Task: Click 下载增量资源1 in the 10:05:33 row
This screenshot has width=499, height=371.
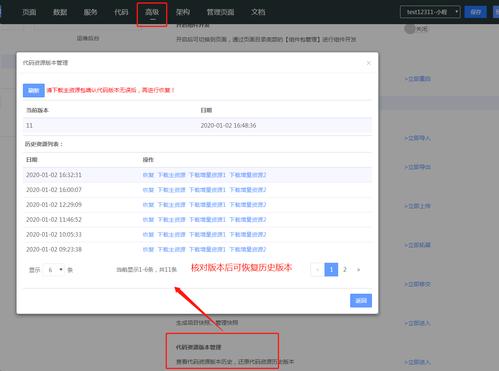Action: click(207, 235)
